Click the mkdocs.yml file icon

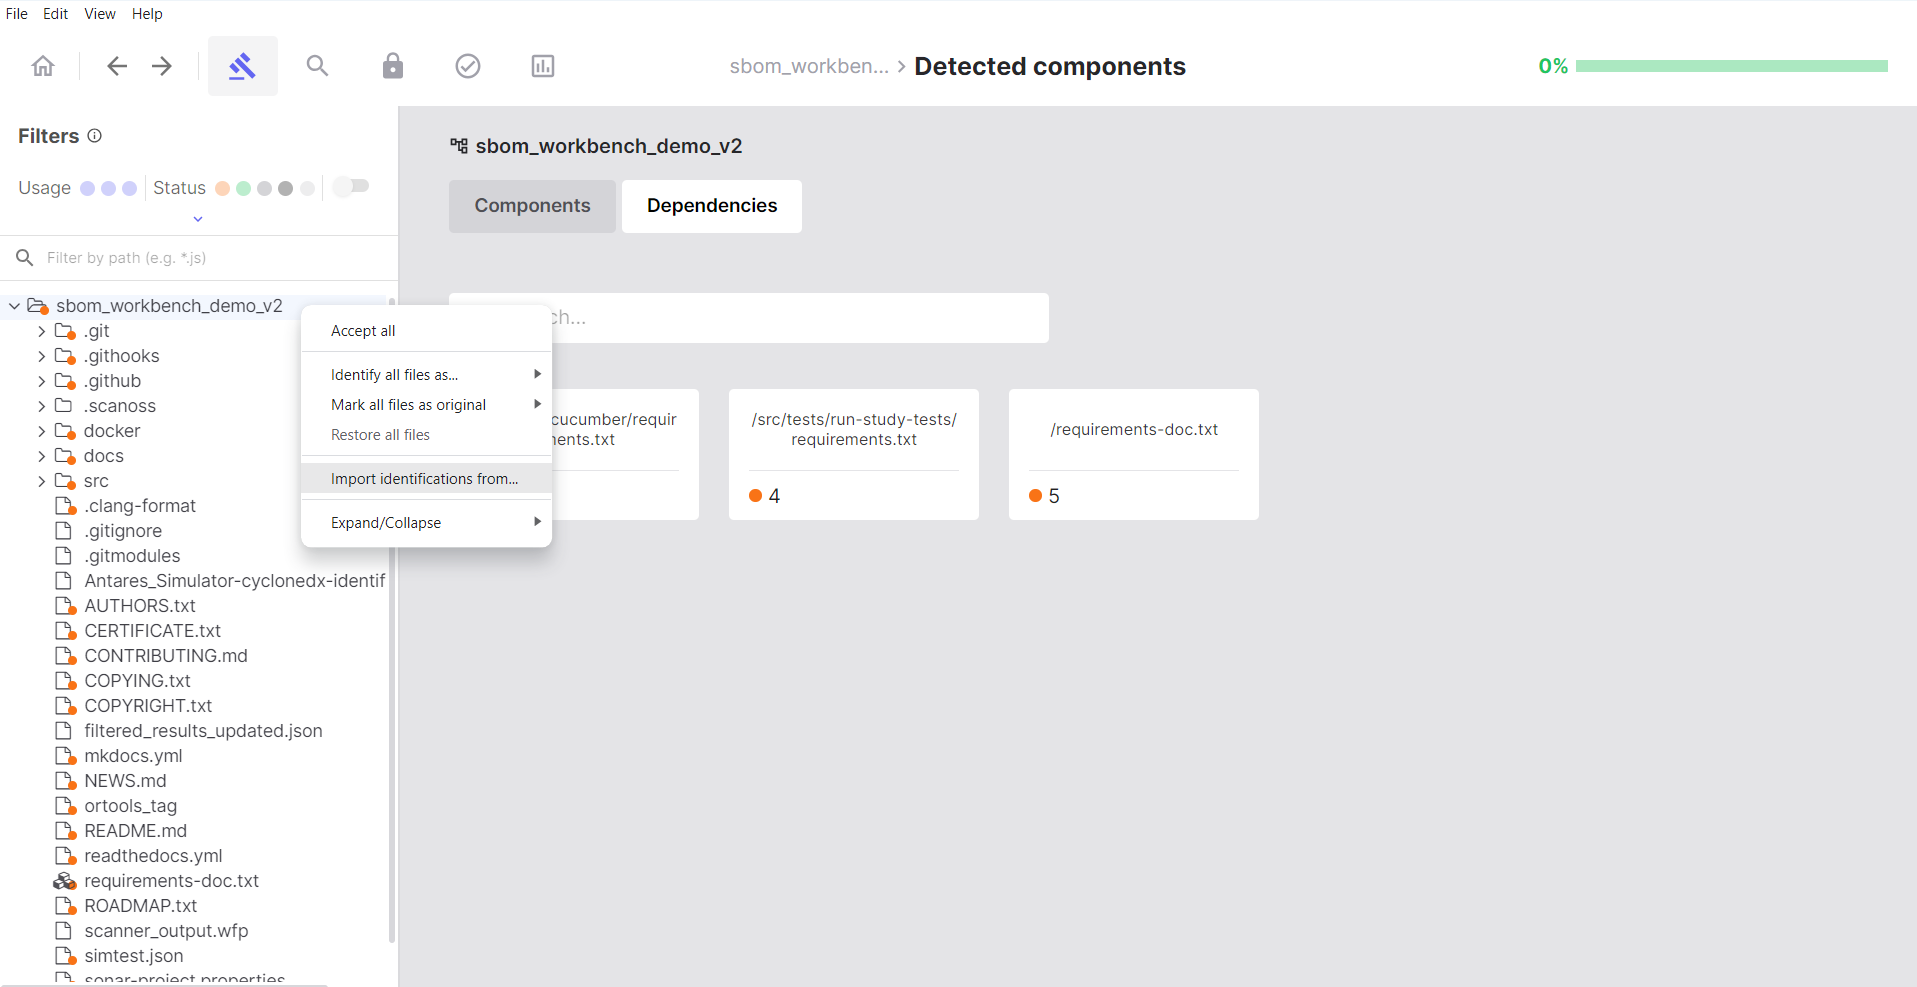pyautogui.click(x=65, y=756)
